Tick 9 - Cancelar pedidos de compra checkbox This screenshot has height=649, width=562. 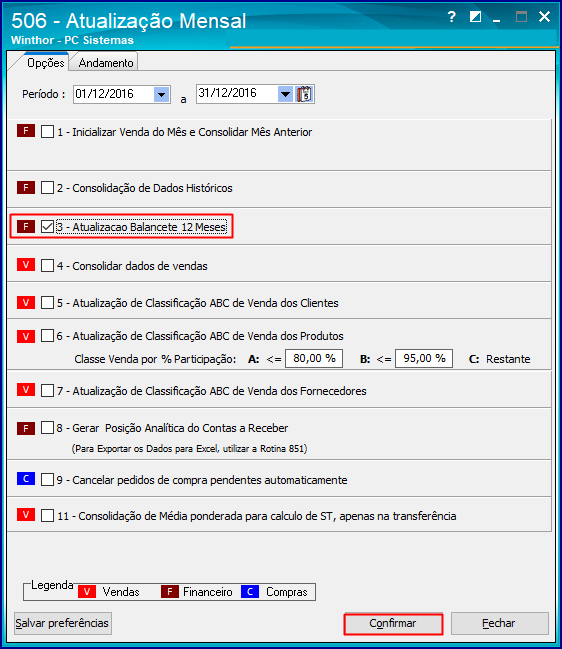(x=47, y=480)
